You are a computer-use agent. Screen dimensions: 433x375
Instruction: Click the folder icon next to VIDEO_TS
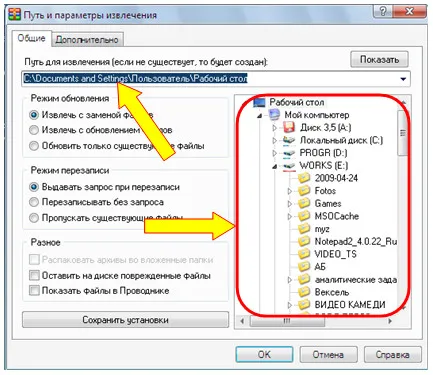coord(304,254)
